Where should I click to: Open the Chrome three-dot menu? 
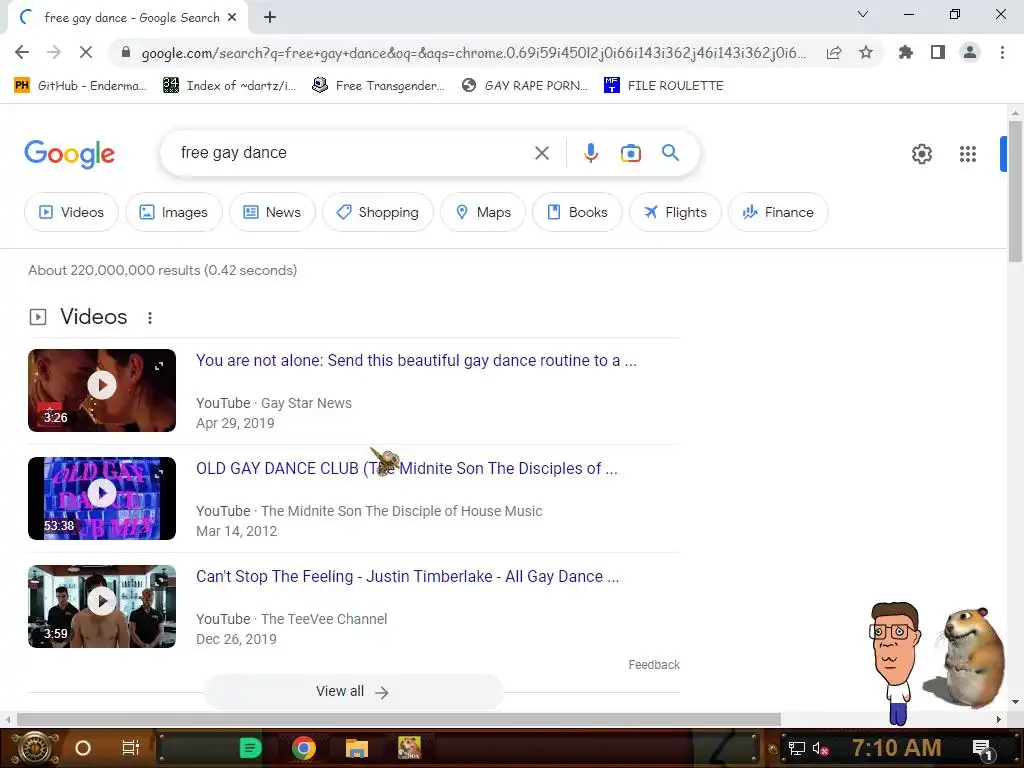(x=1002, y=52)
